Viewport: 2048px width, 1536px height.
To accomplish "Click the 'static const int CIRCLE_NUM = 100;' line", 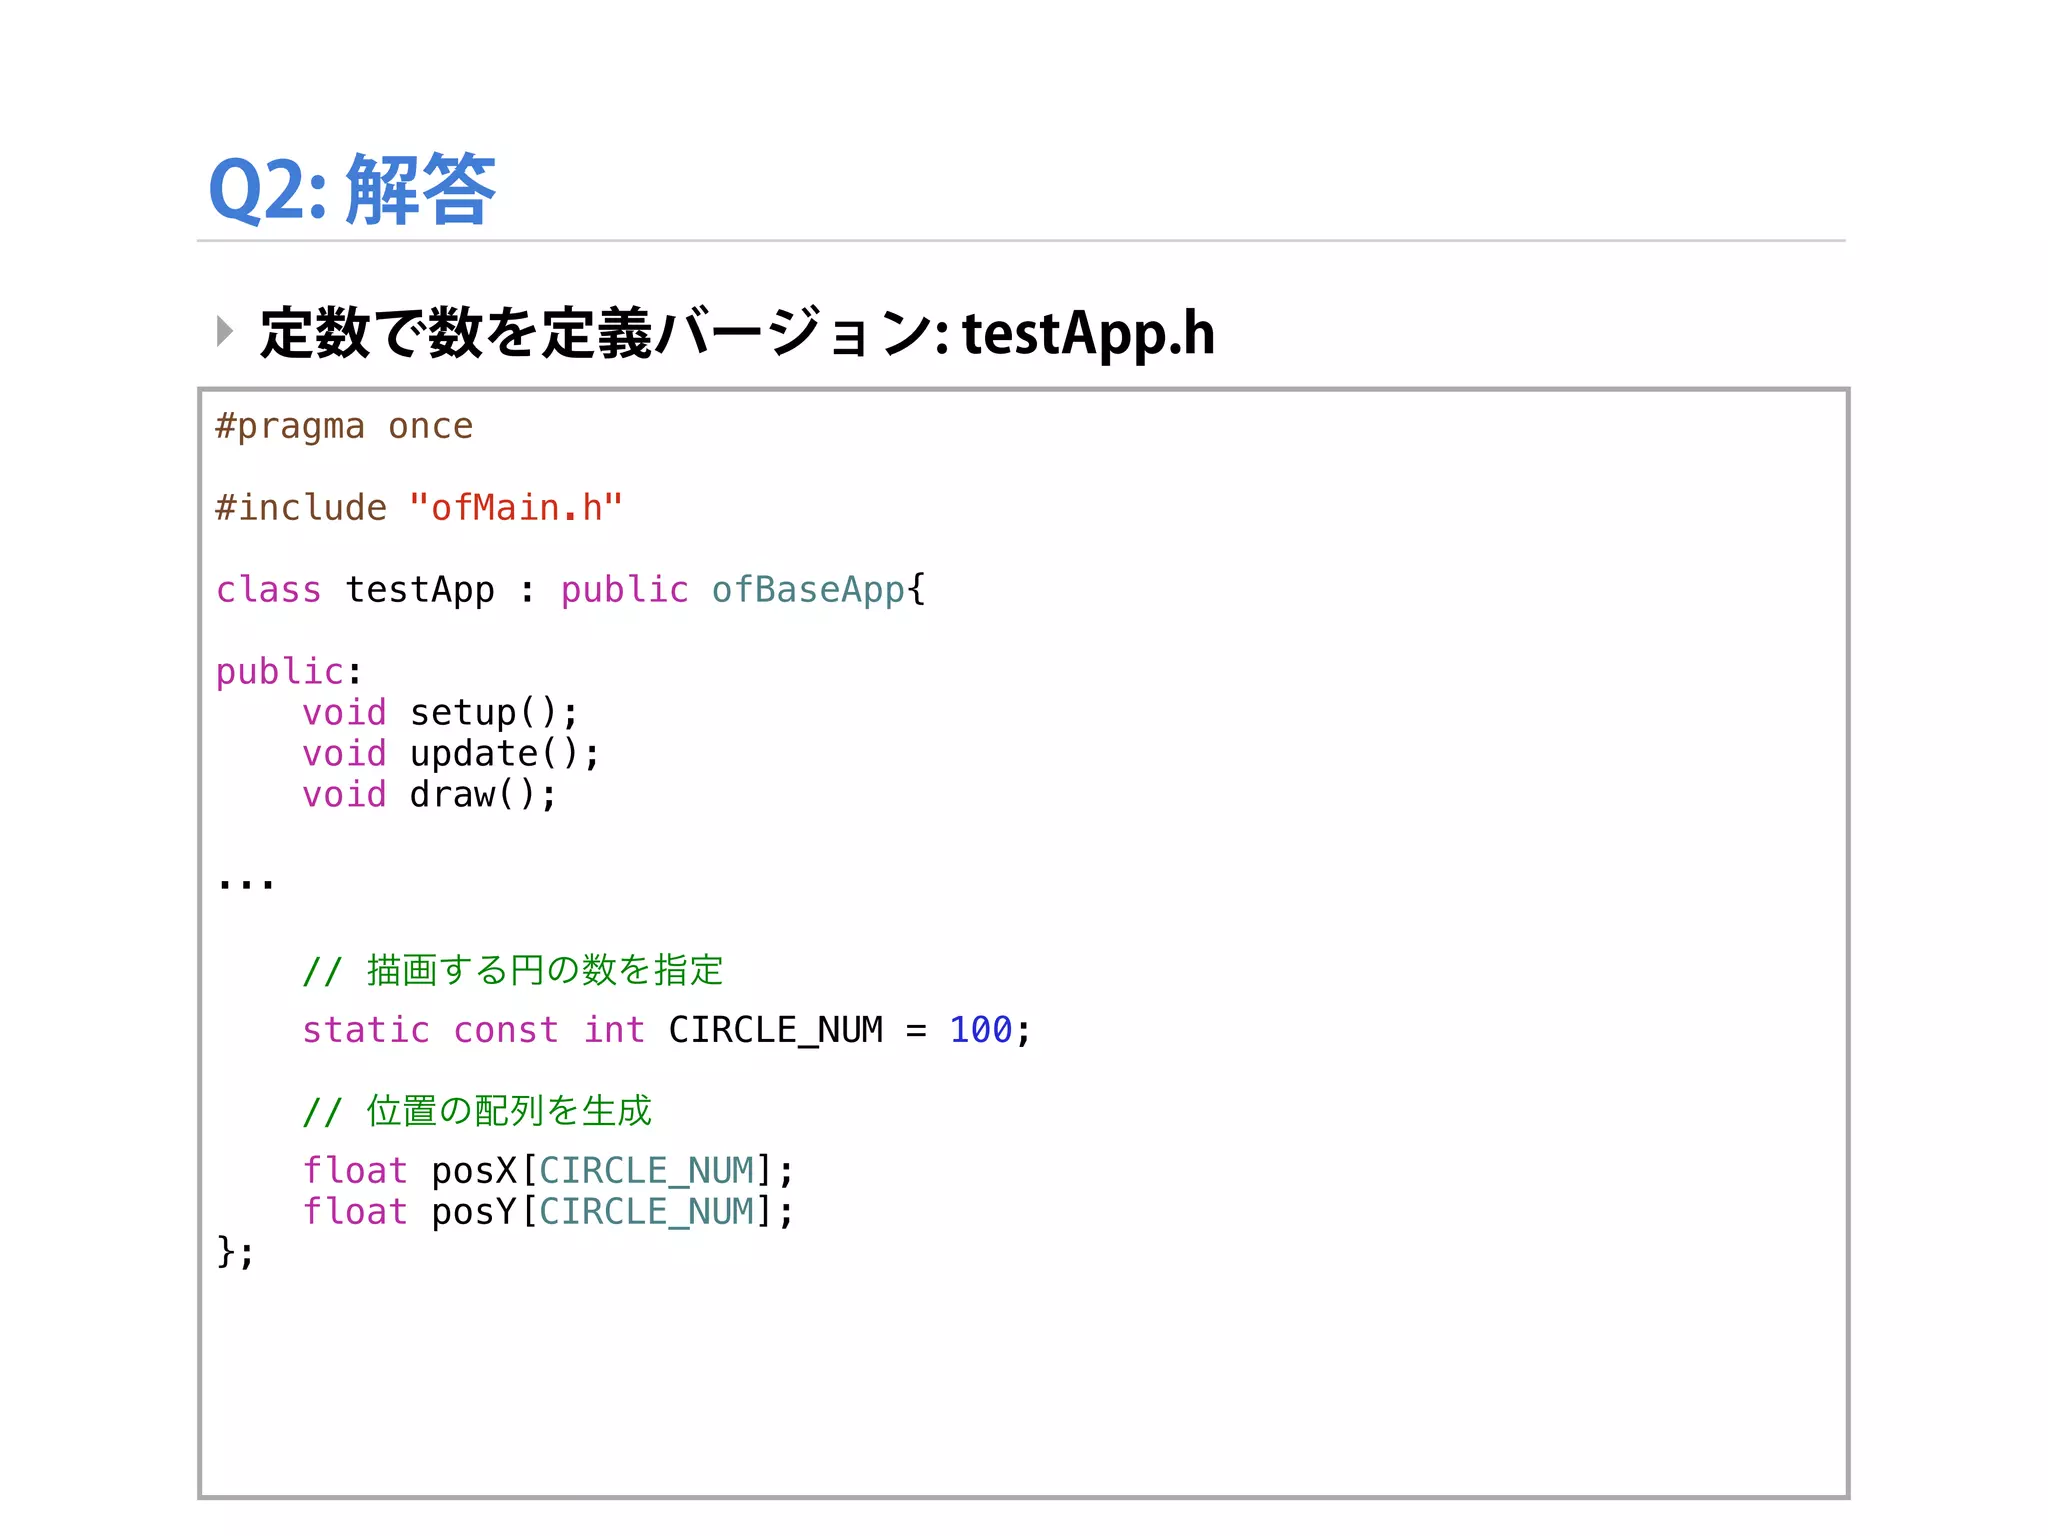I will tap(666, 1030).
